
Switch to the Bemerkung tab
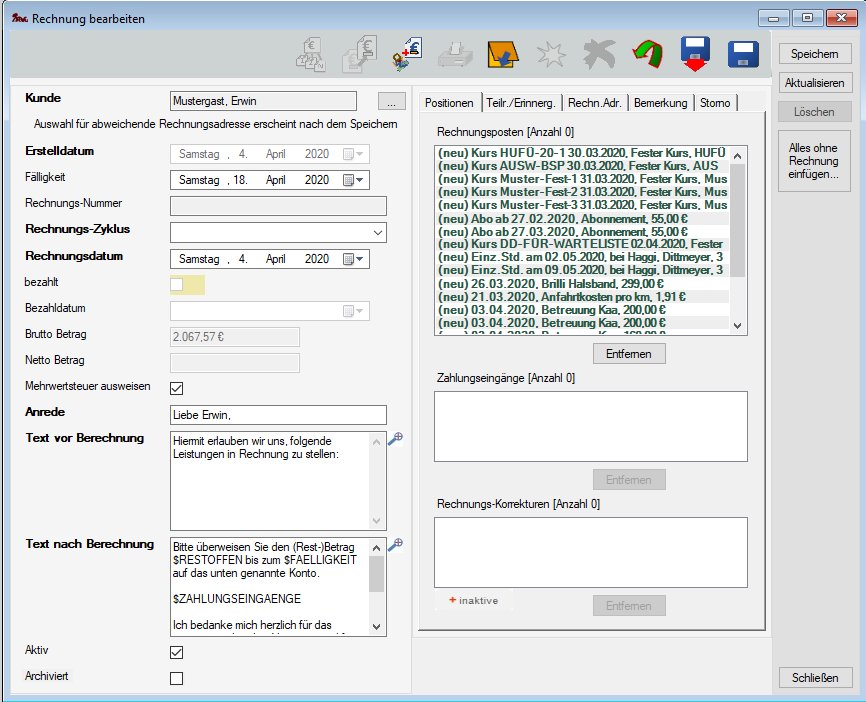pyautogui.click(x=660, y=103)
